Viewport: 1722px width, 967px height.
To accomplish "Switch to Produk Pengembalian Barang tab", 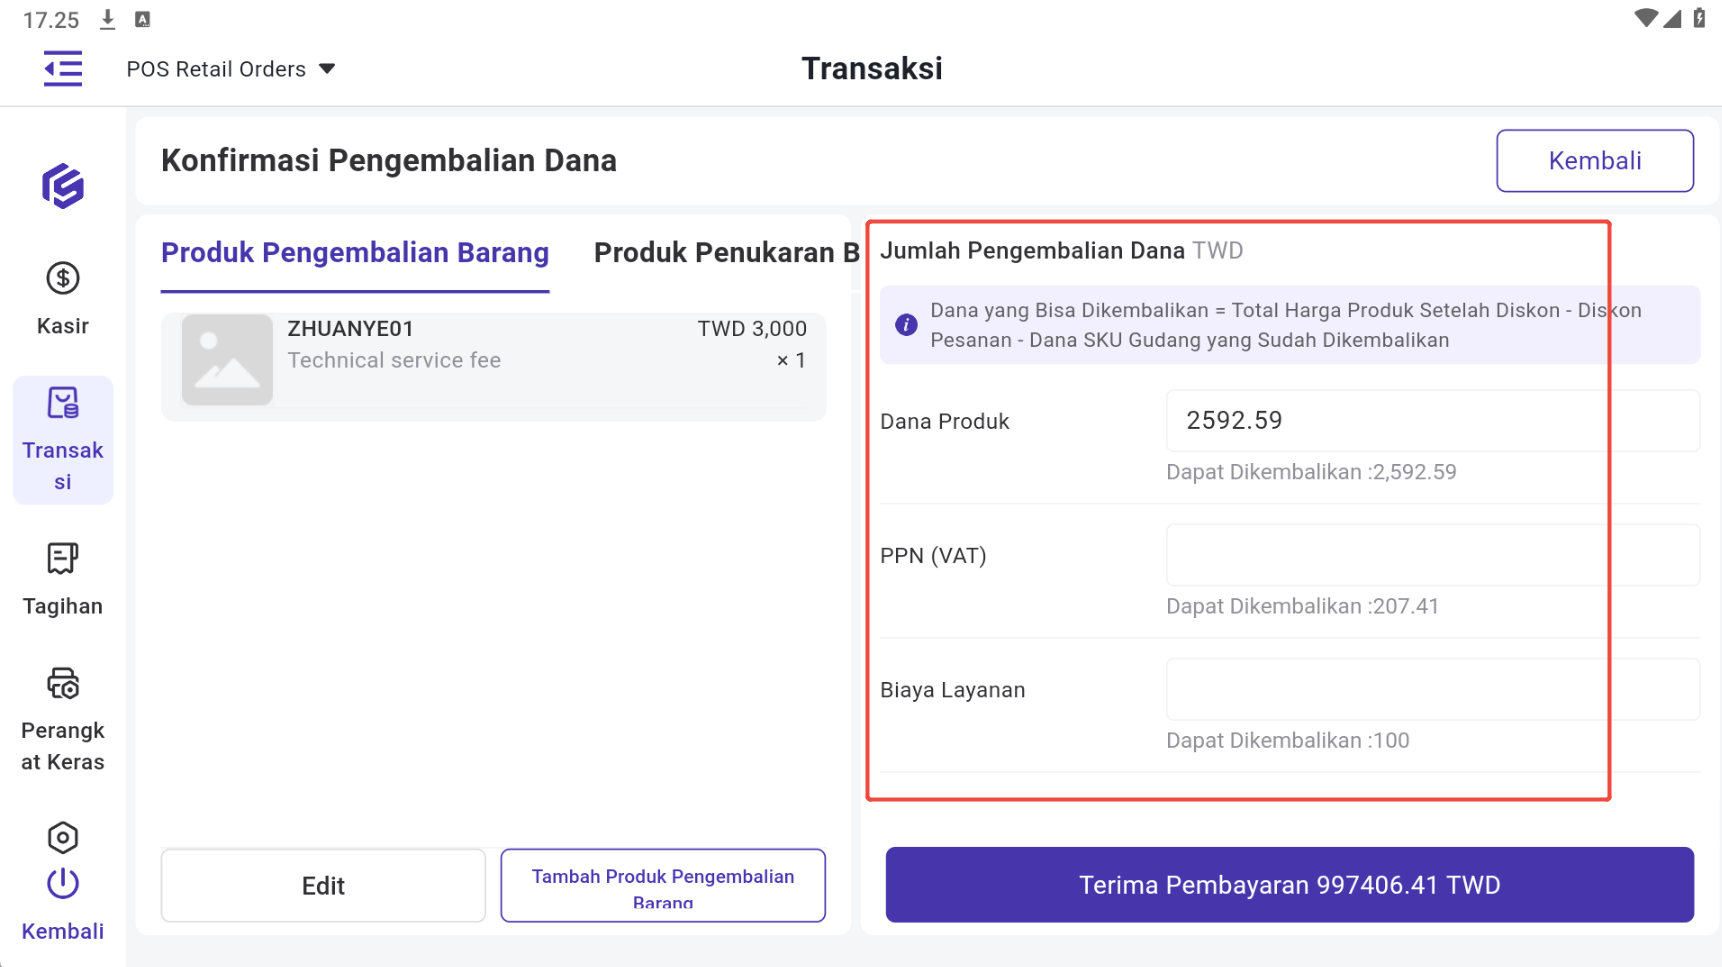I will pos(355,253).
